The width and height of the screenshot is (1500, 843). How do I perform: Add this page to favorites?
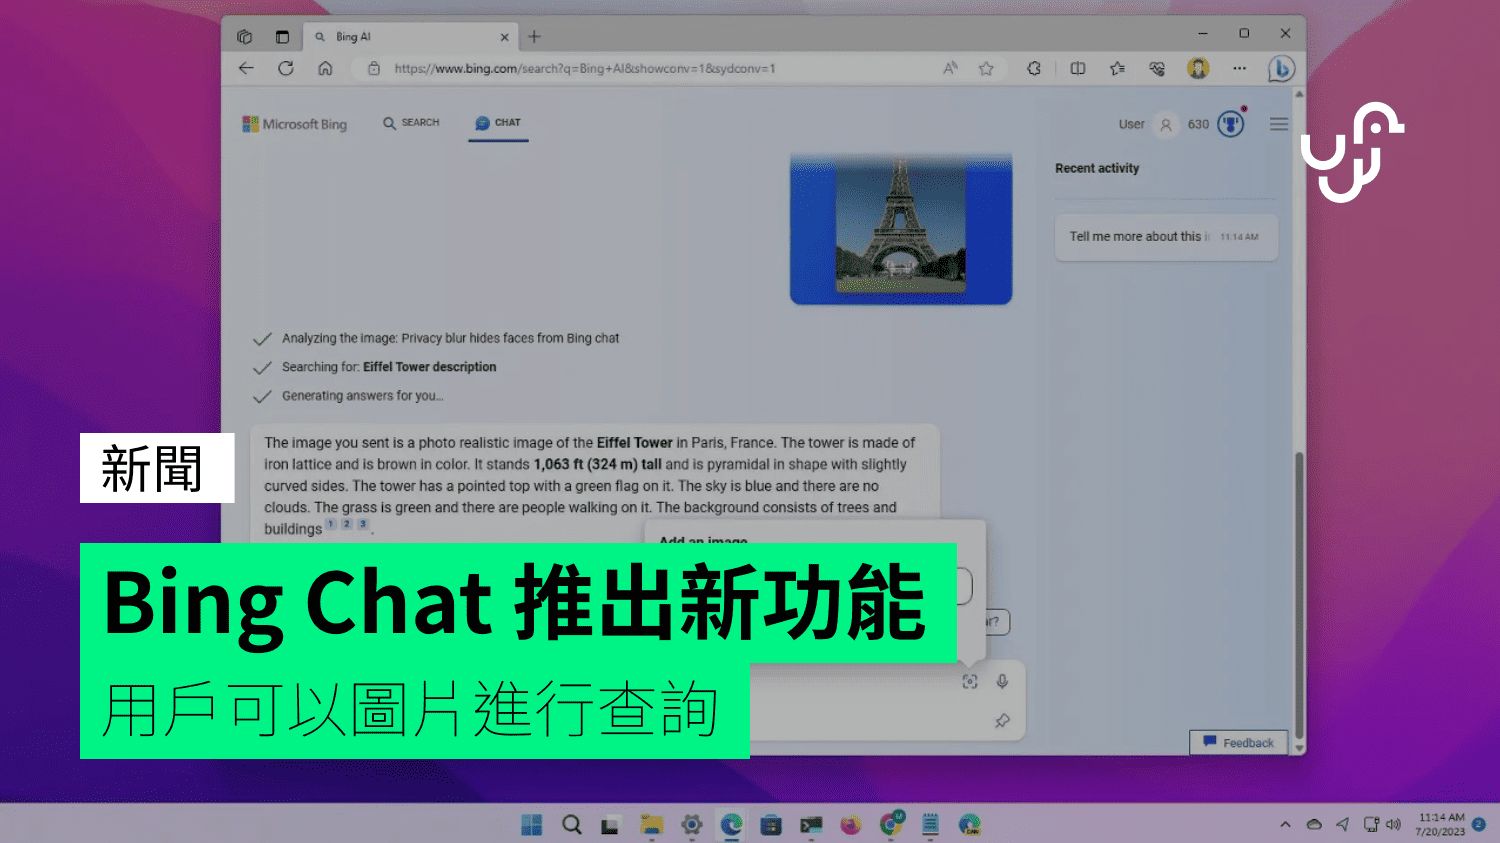click(986, 68)
